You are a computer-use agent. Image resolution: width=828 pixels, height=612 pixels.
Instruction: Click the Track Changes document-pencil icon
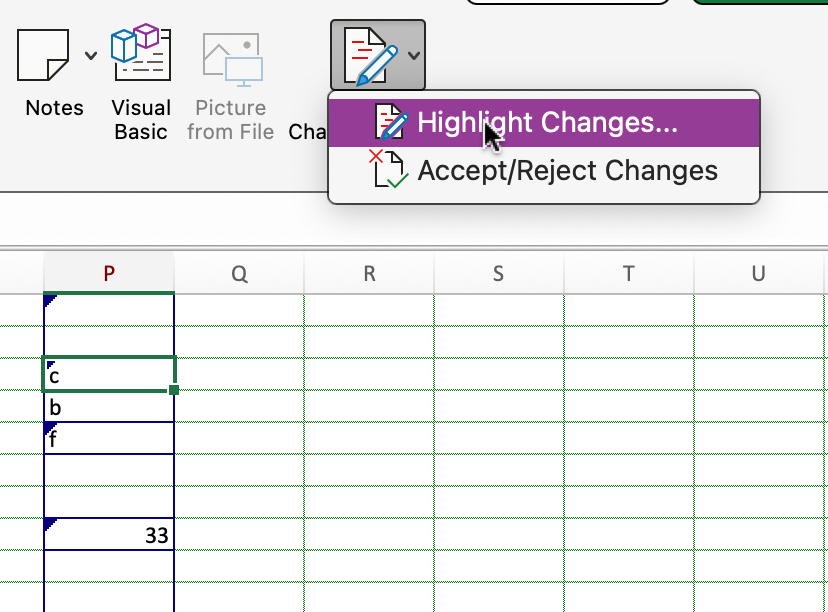(x=371, y=56)
